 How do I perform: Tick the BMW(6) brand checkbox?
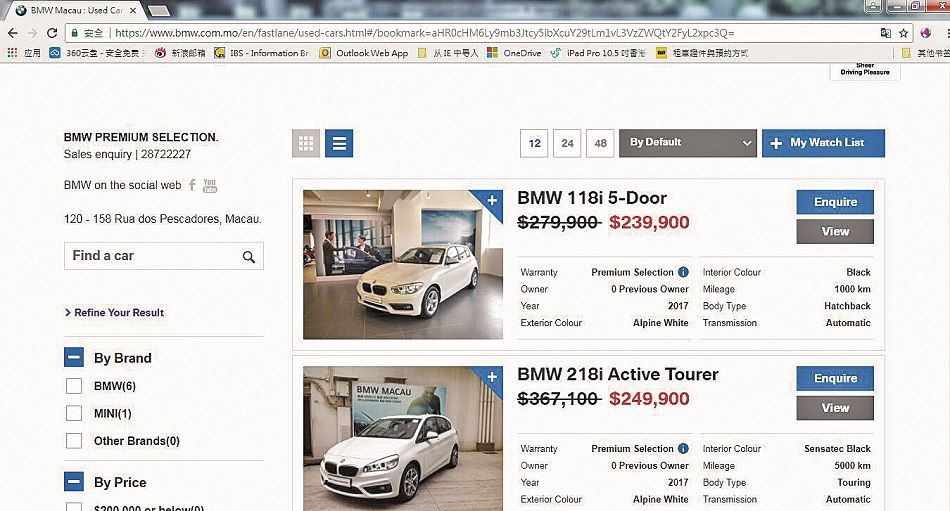(x=74, y=386)
